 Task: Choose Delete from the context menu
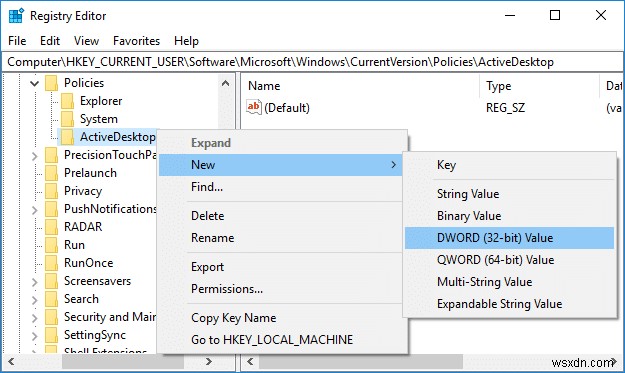click(281, 216)
